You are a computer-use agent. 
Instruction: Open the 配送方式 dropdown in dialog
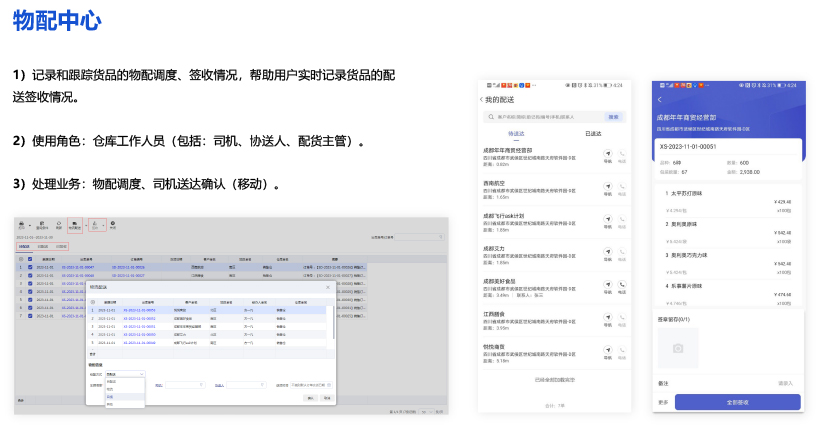click(125, 374)
